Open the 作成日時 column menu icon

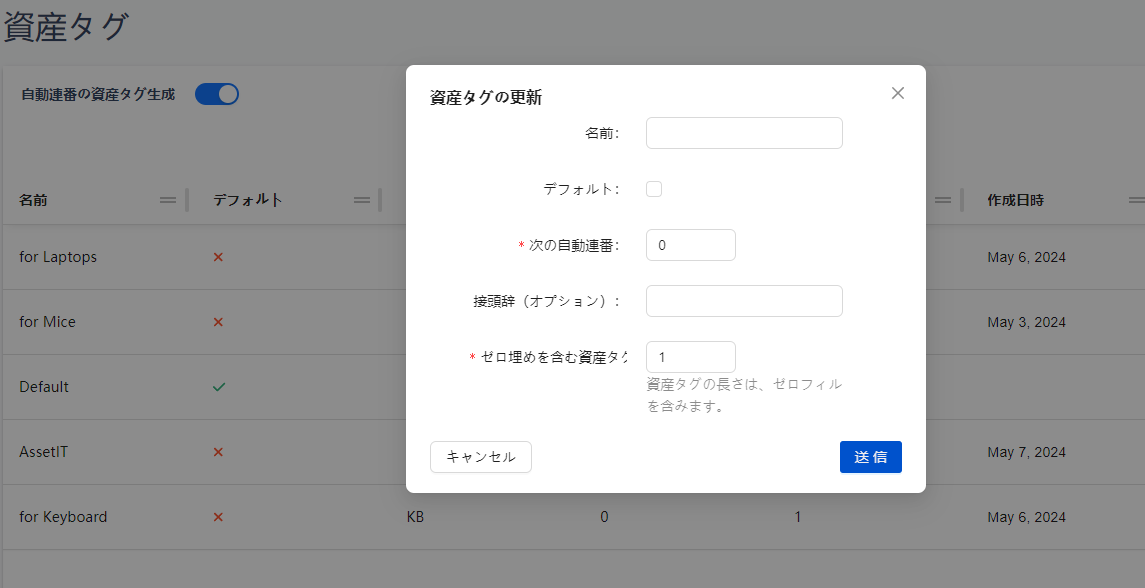click(x=1136, y=200)
